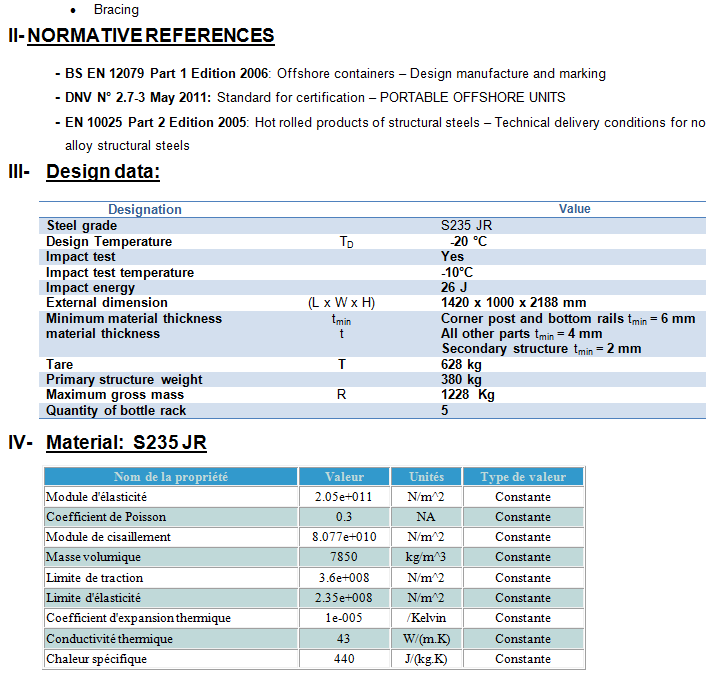Click the 'Secondary structure' value line

click(541, 349)
